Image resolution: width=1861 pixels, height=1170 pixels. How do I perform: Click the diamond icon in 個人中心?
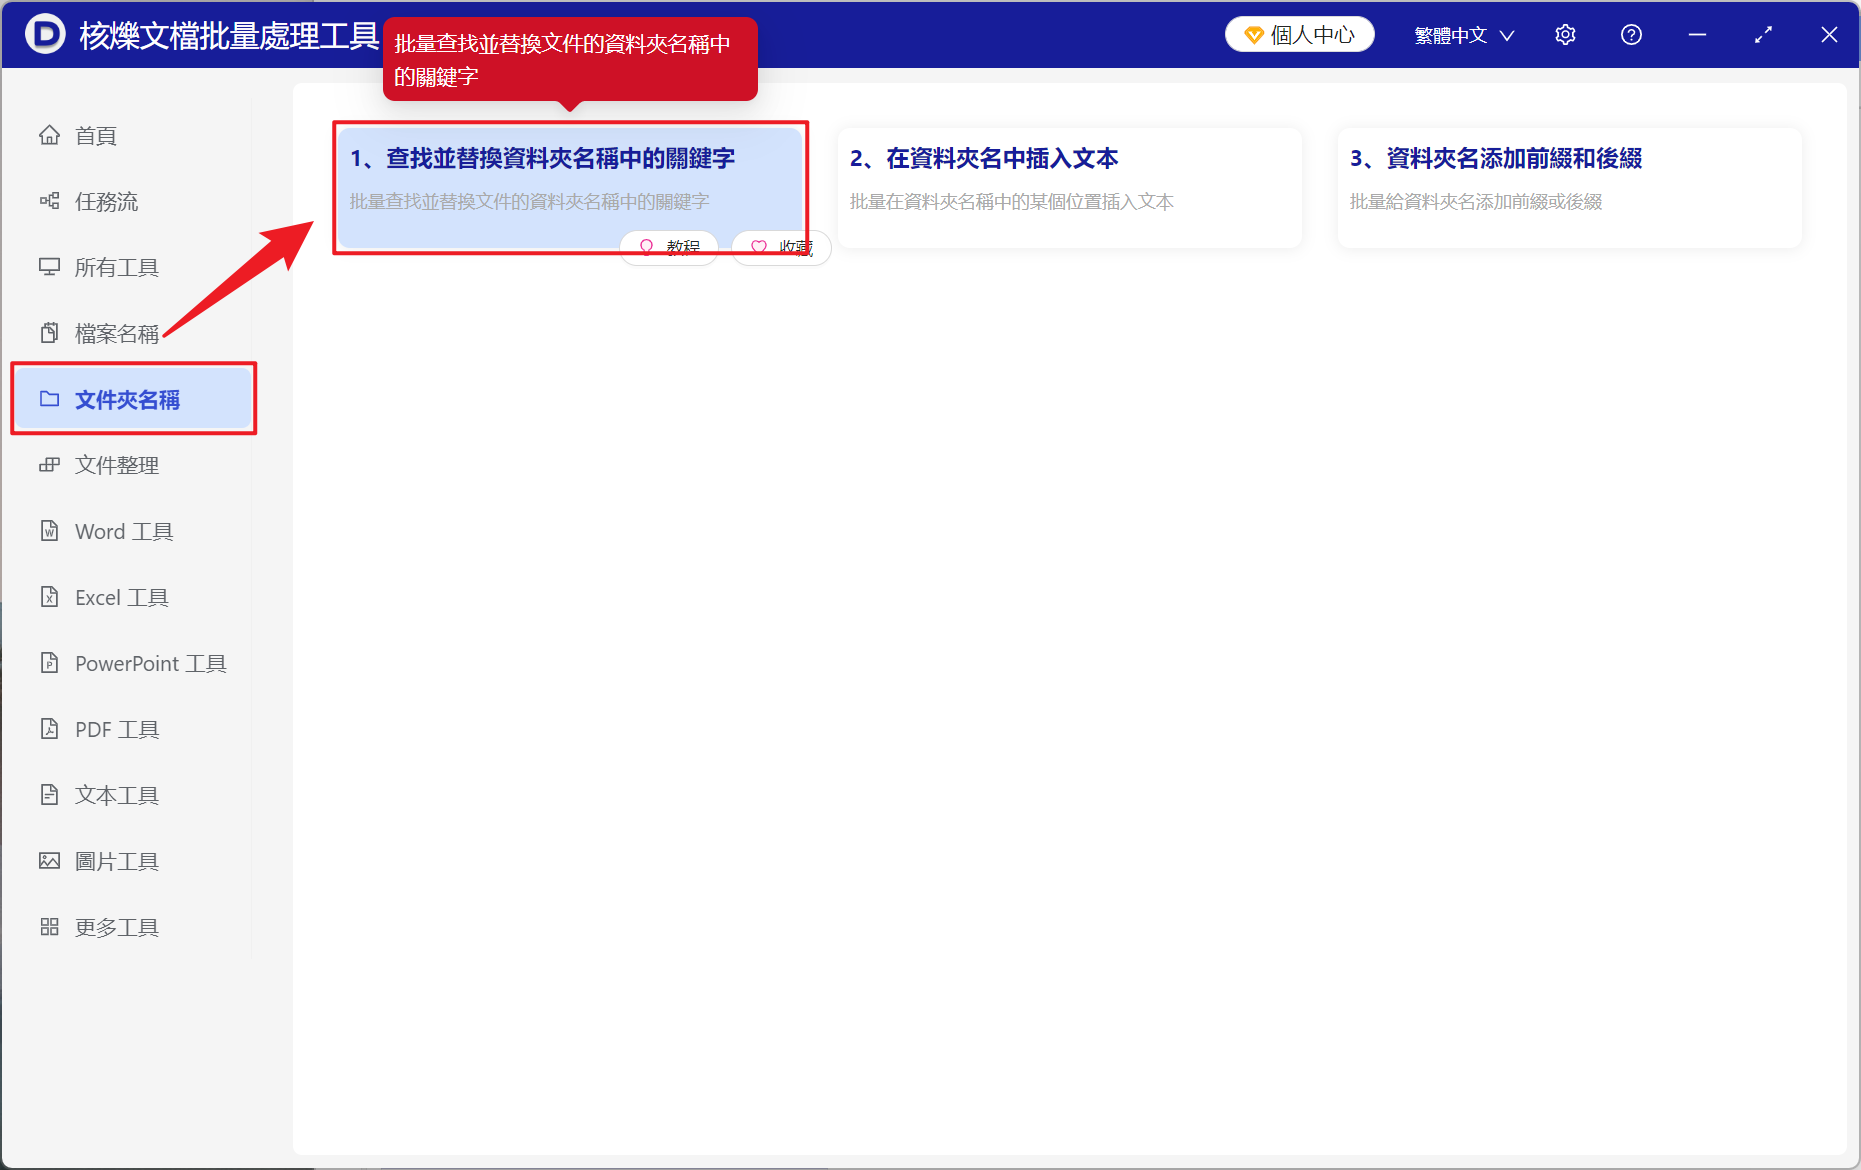coord(1253,36)
